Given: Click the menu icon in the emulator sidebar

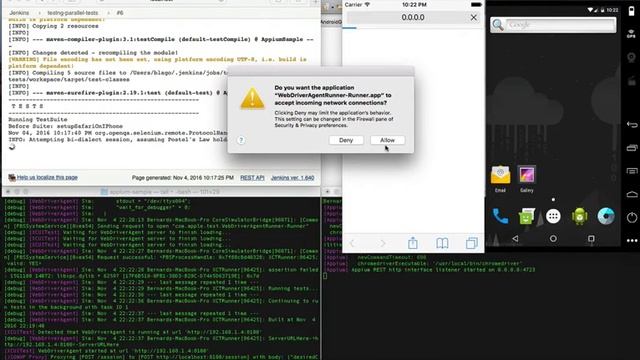Looking at the screenshot, I should pos(632,171).
